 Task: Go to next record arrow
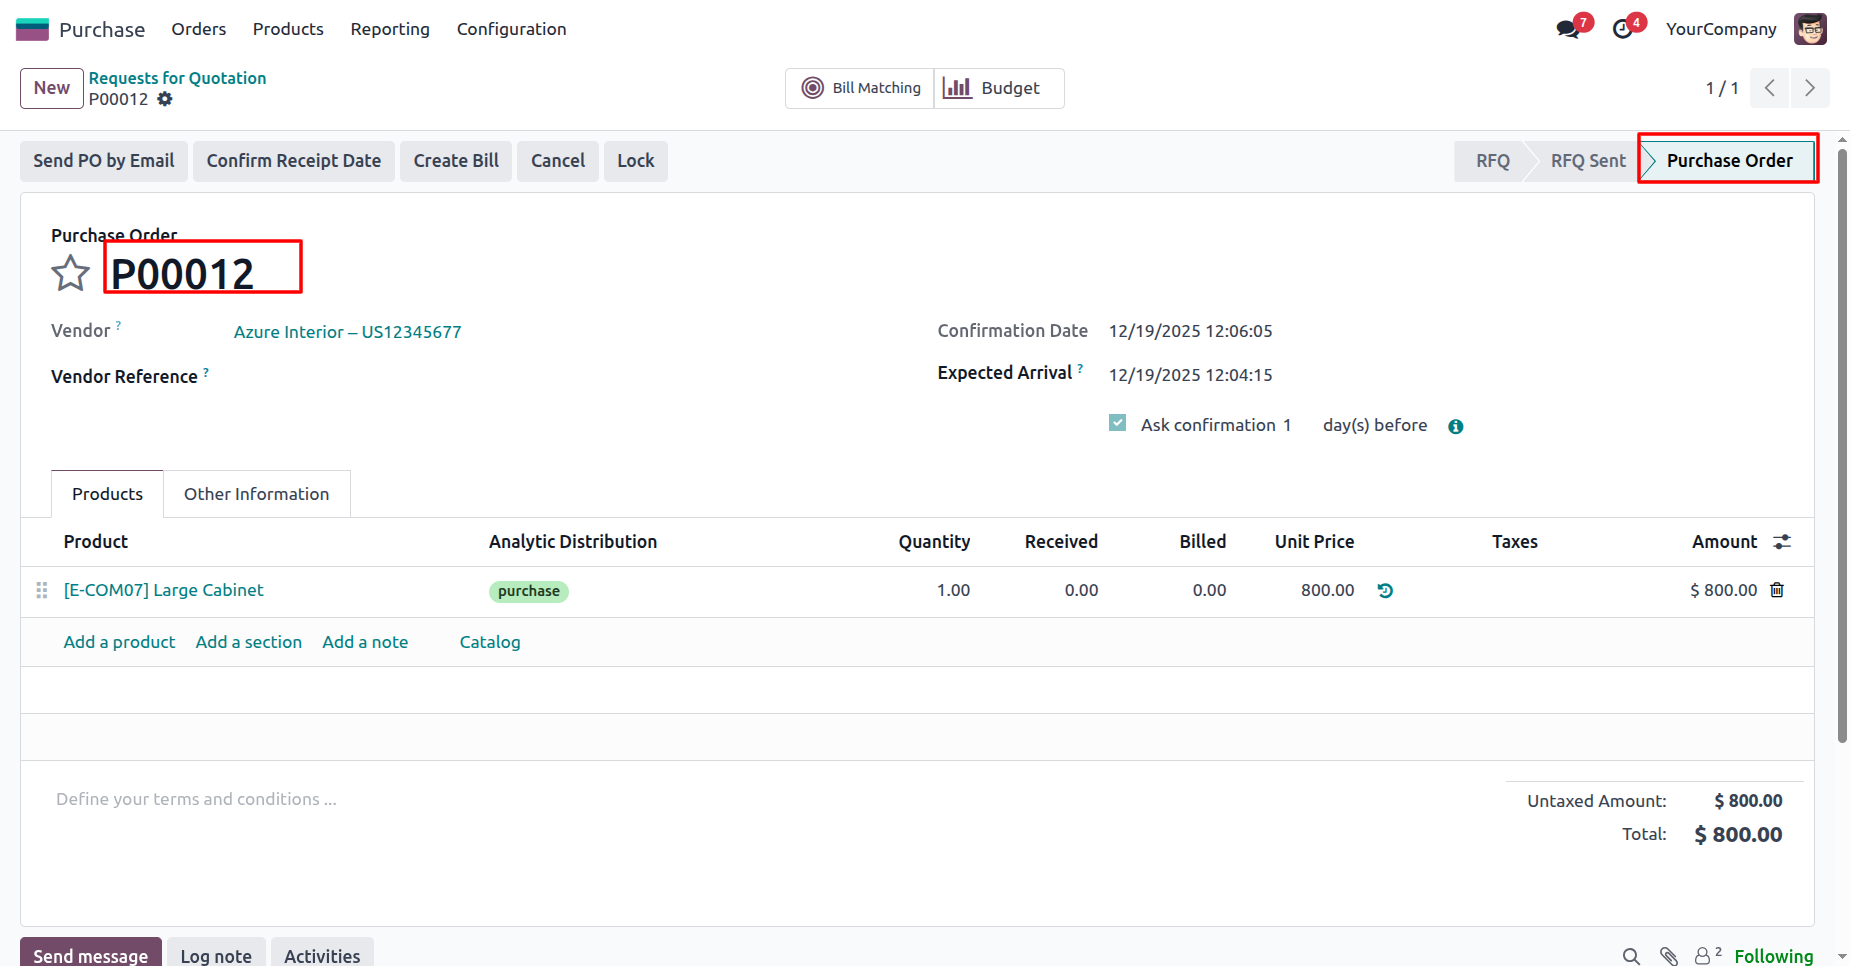(1809, 88)
